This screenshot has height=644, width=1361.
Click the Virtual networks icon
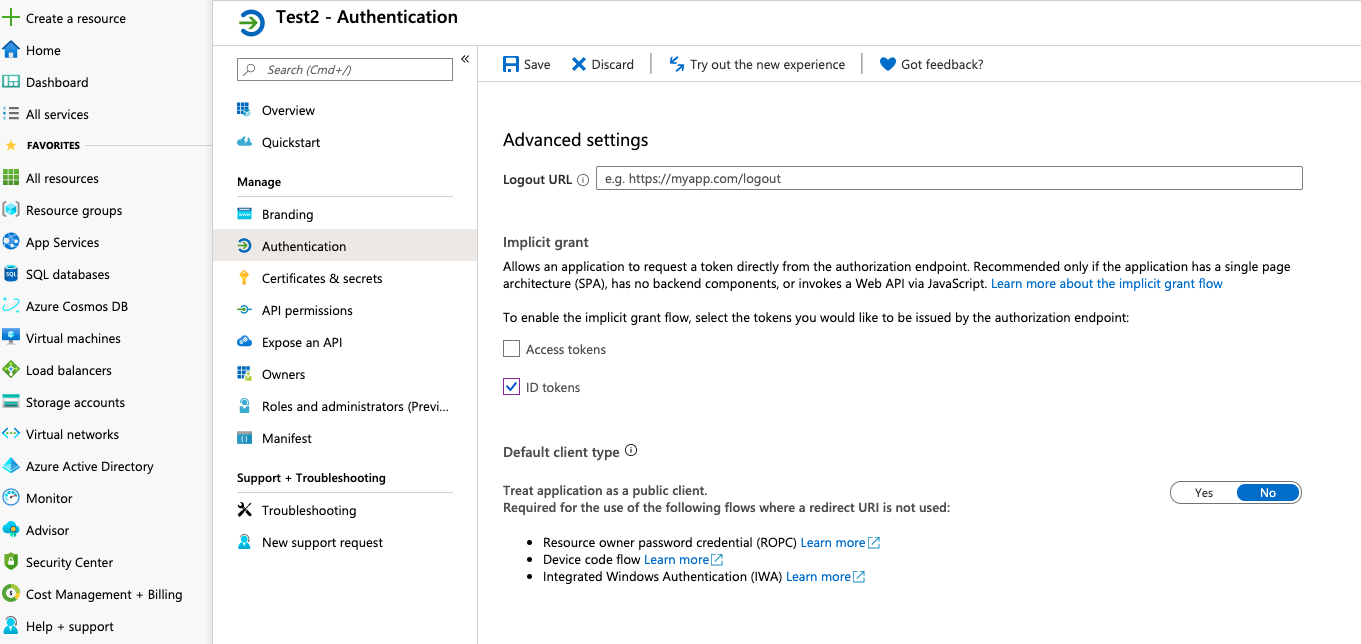point(11,434)
